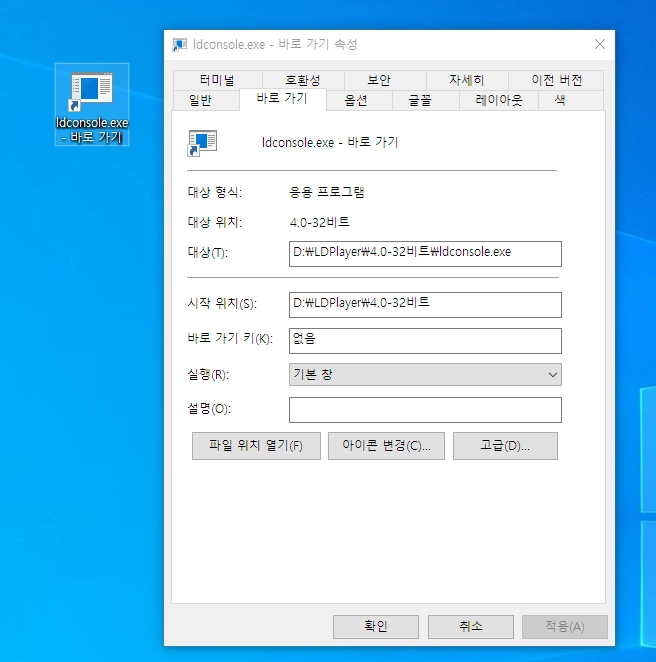656x662 pixels.
Task: Select the ldconsole.exe shortcut desktop icon
Action: pyautogui.click(x=92, y=104)
